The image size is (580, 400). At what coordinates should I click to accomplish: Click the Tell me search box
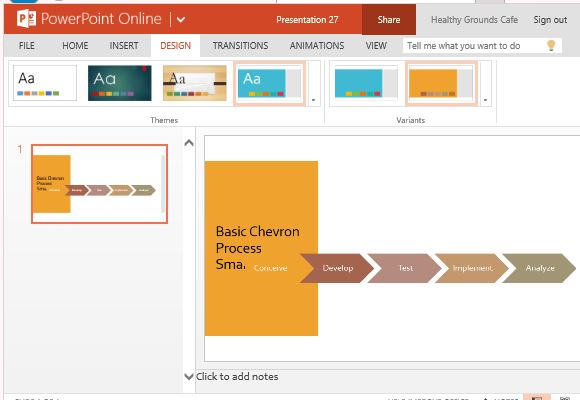[475, 46]
